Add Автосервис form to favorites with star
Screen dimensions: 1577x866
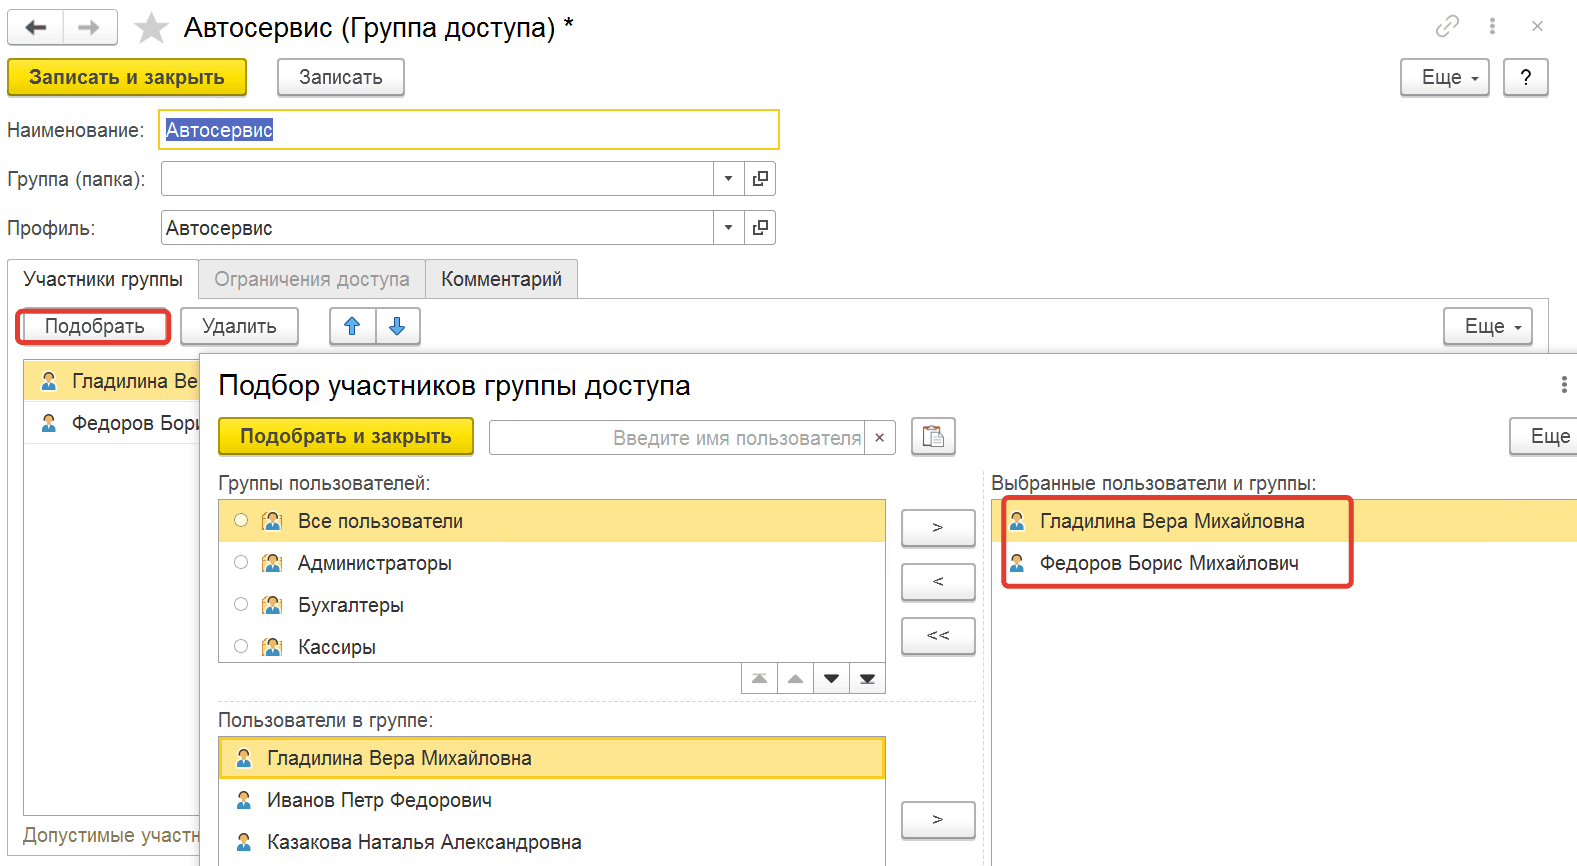[x=151, y=28]
